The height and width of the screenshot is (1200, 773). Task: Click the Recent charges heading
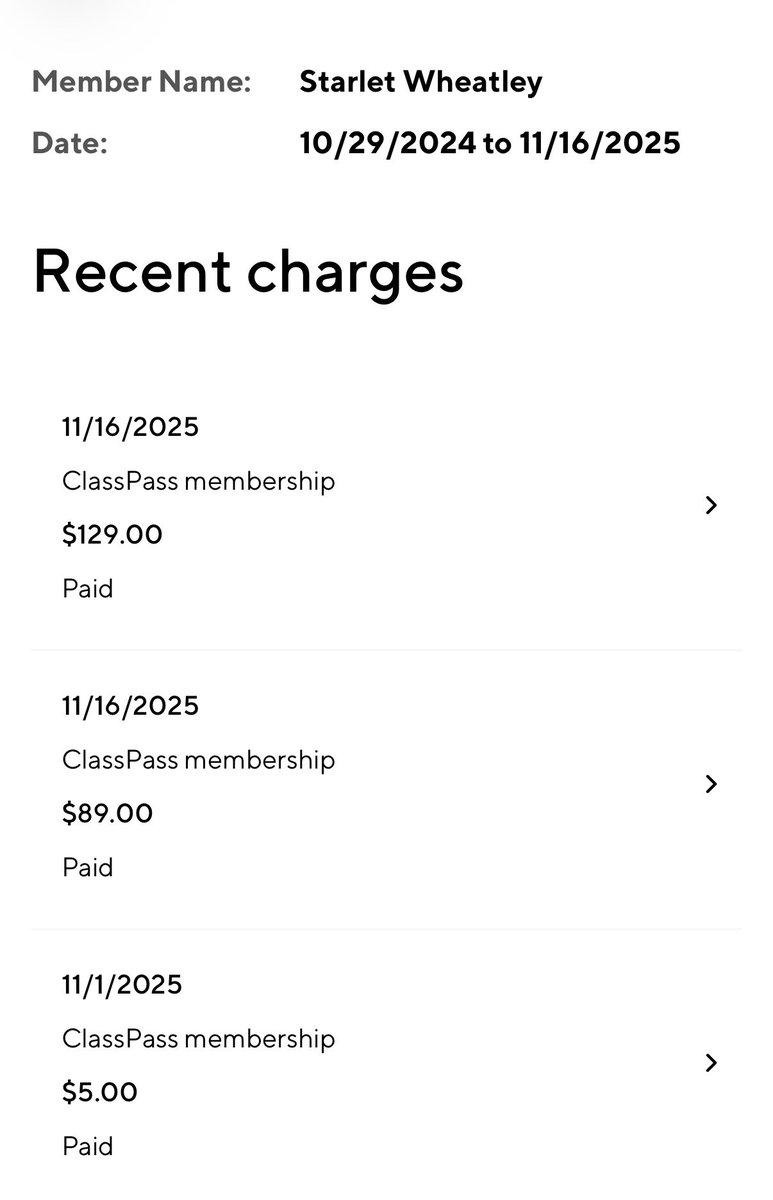pyautogui.click(x=248, y=271)
